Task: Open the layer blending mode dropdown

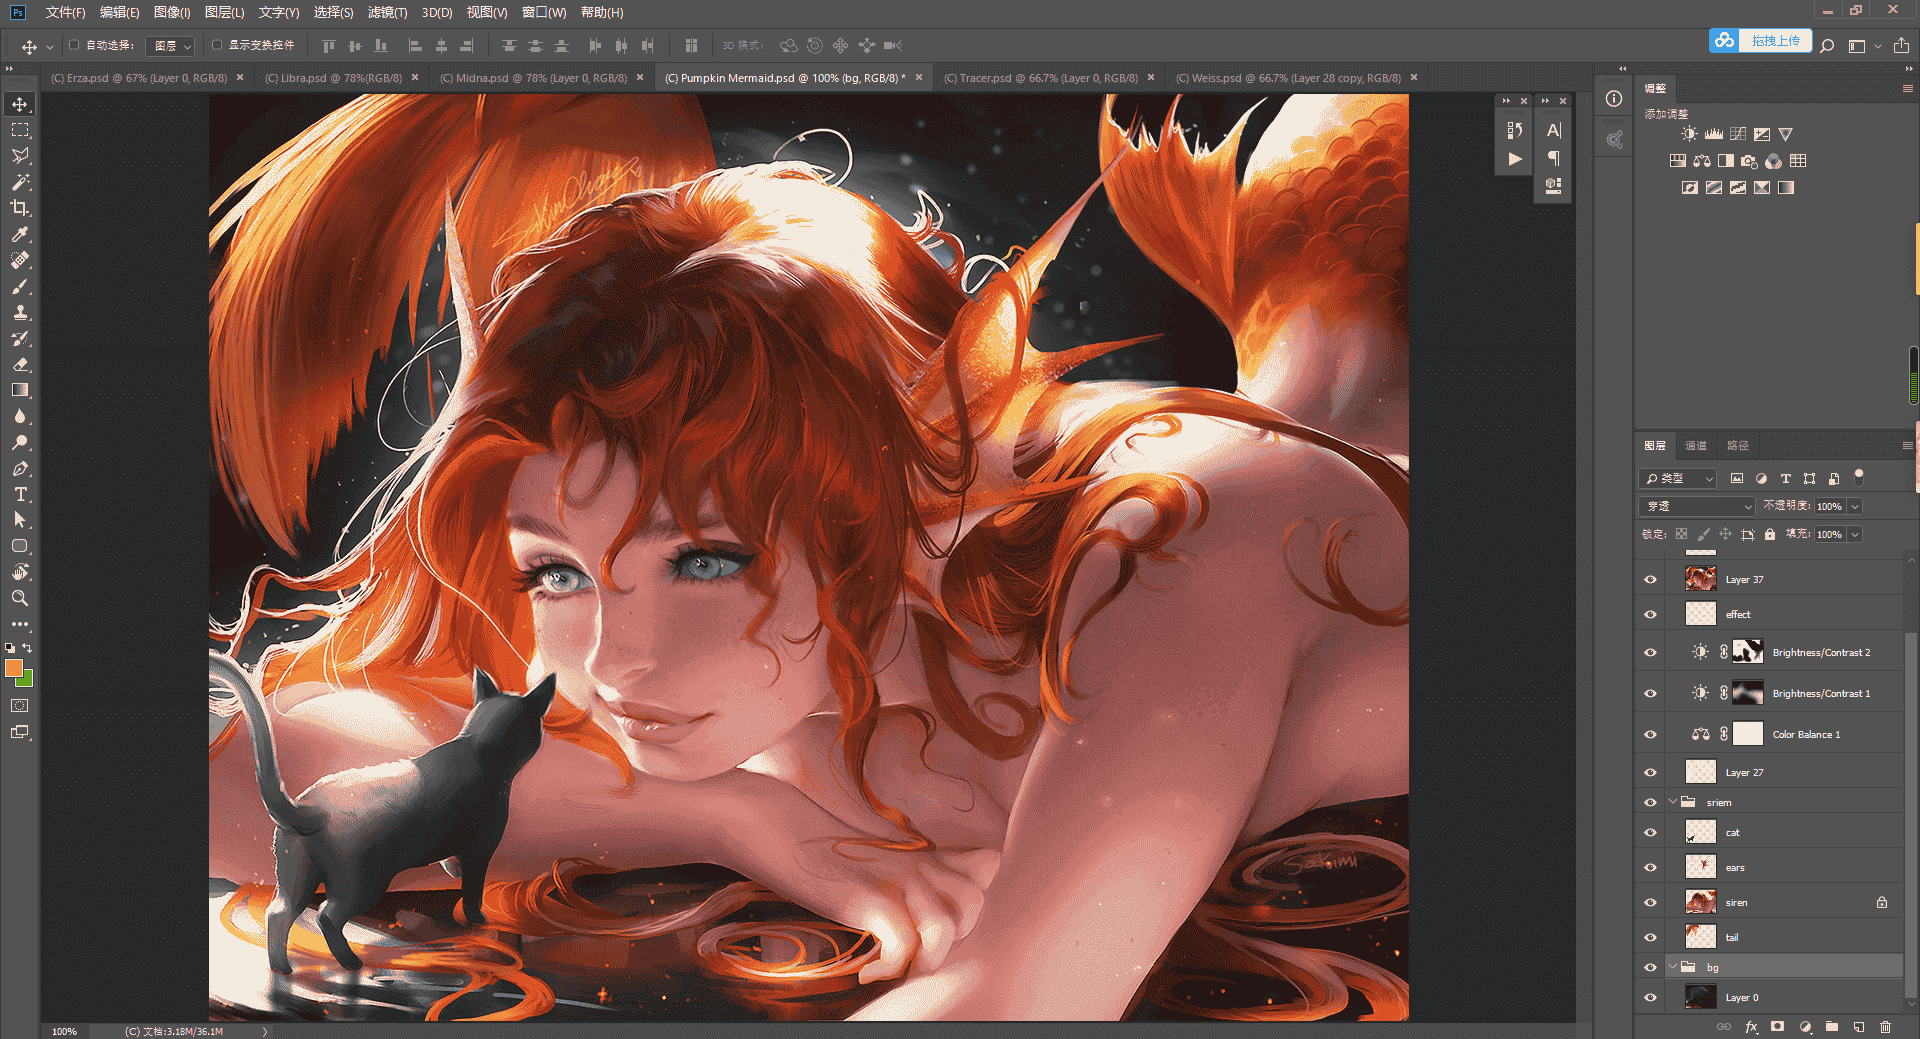Action: pos(1697,506)
